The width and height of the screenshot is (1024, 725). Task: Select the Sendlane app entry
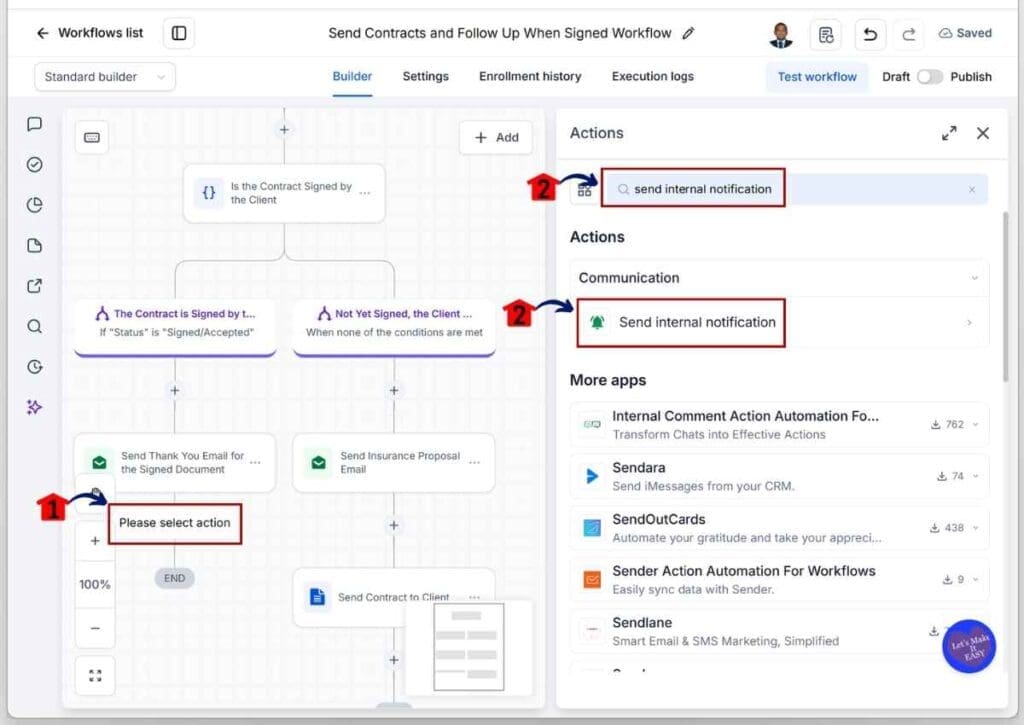click(x=780, y=631)
